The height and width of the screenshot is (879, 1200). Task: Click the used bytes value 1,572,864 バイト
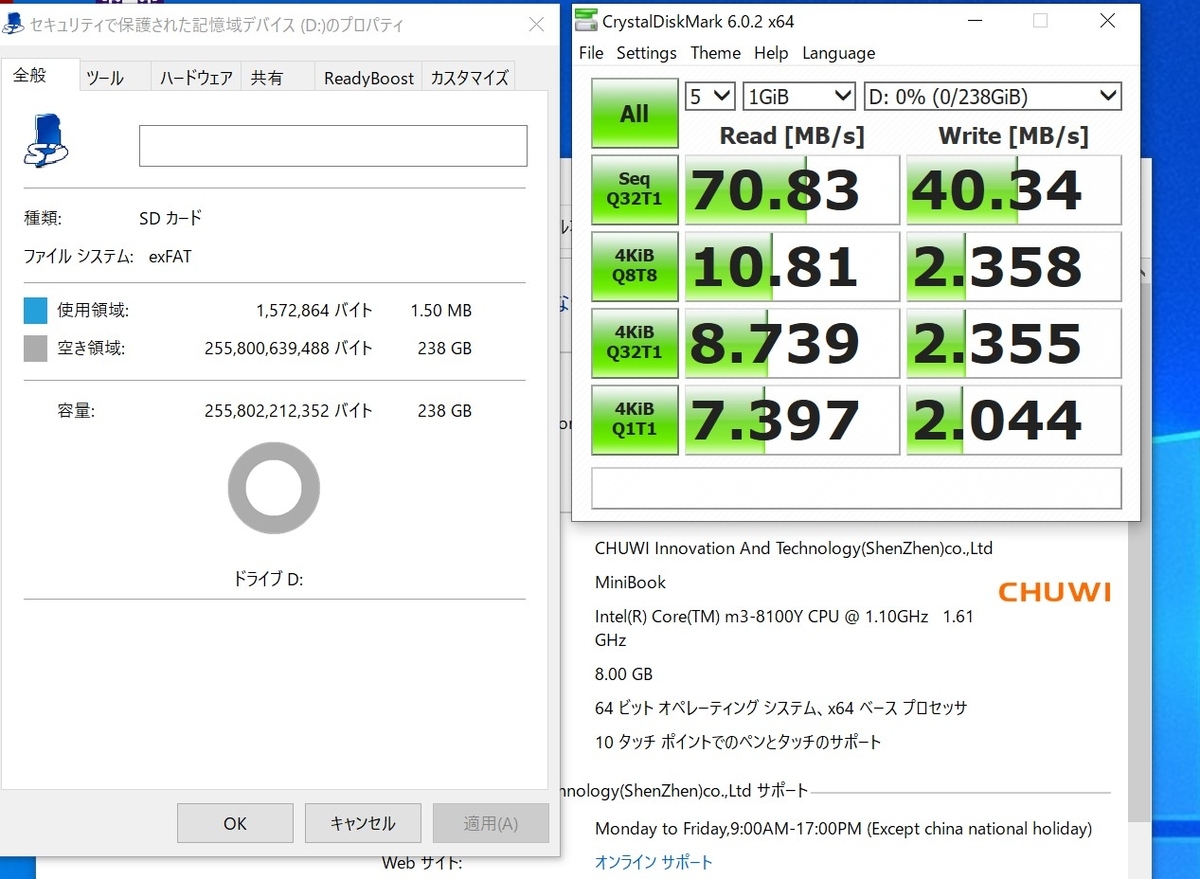click(x=314, y=311)
